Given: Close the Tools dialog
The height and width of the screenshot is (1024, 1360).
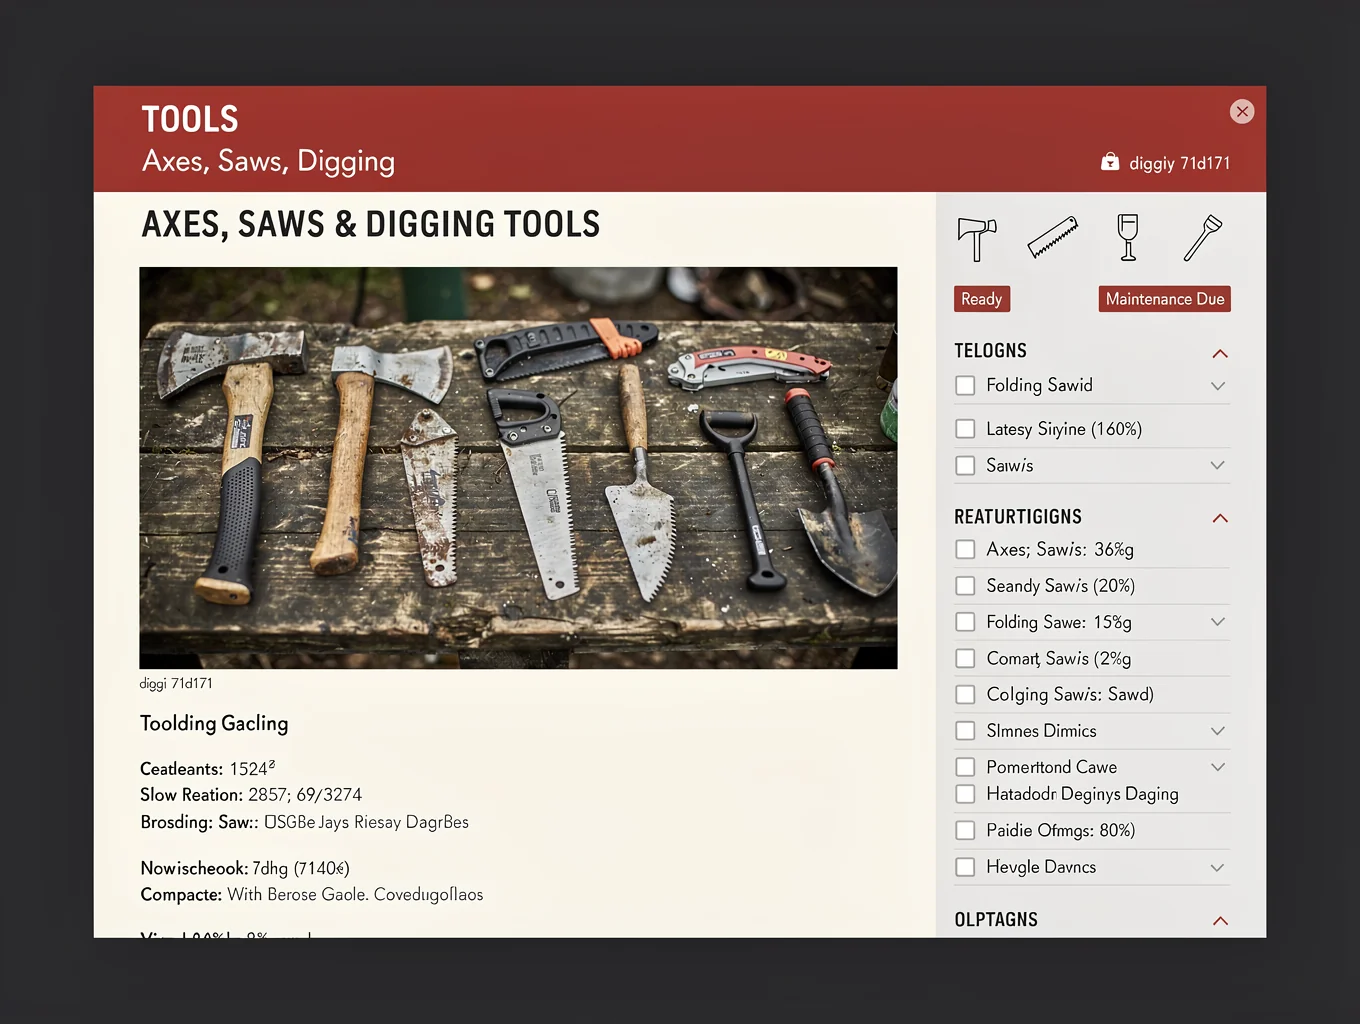Looking at the screenshot, I should point(1242,111).
